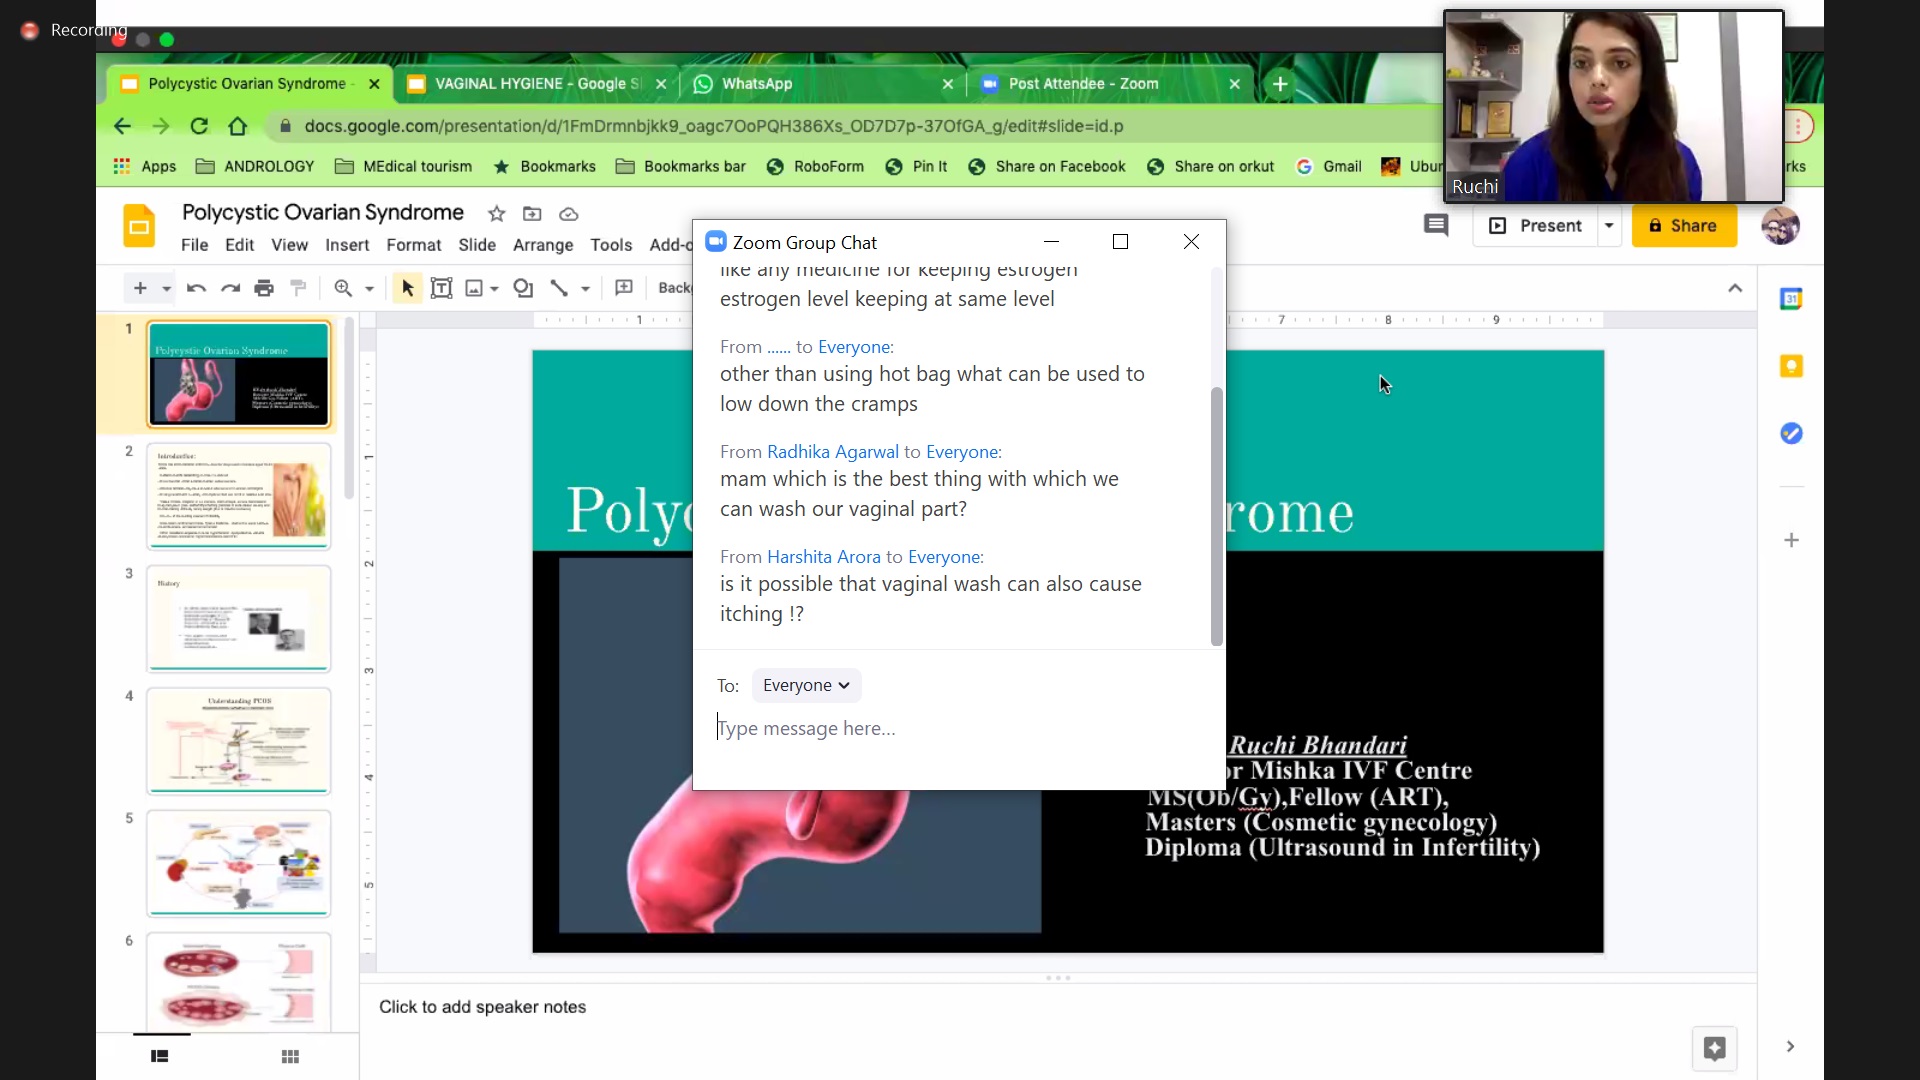Switch to the WhatsApp browser tab
The image size is (1920, 1080).
(x=757, y=84)
